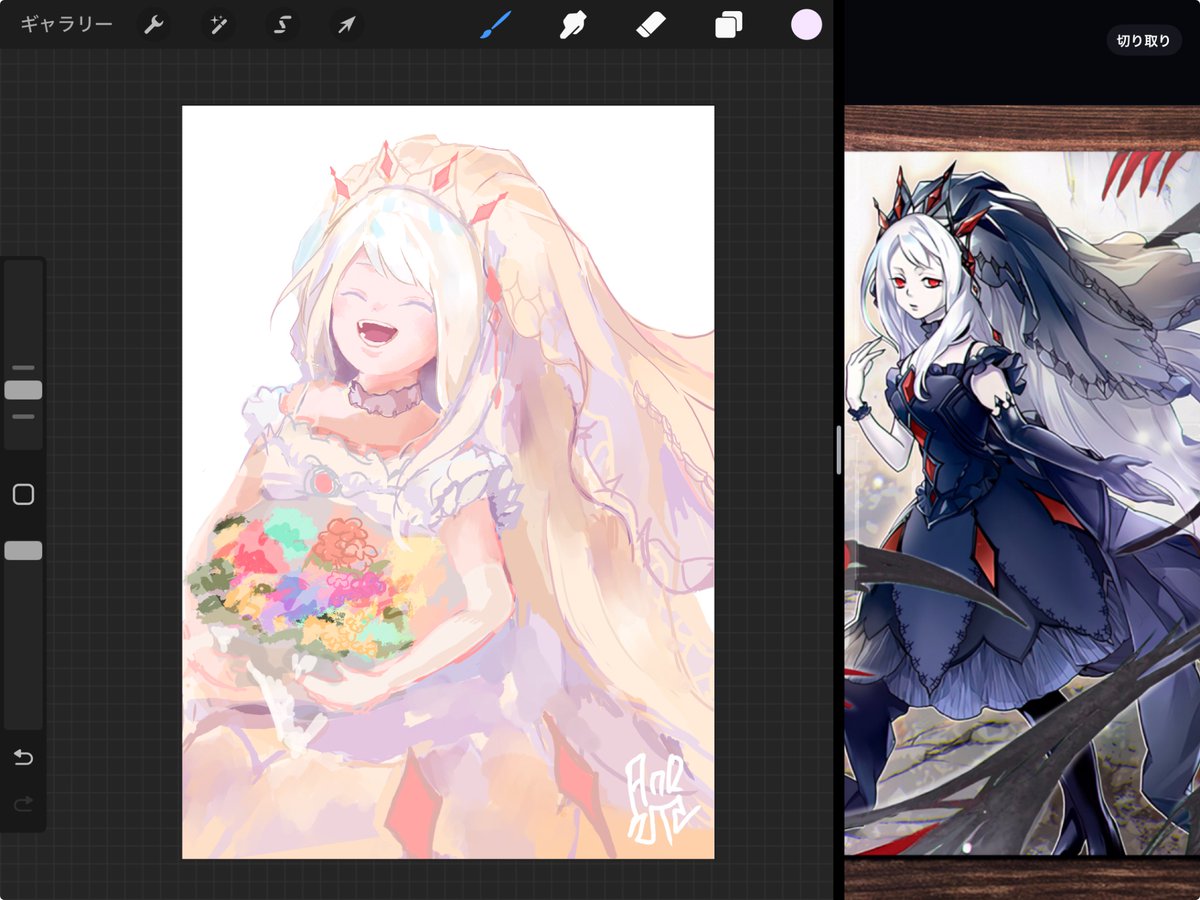The width and height of the screenshot is (1200, 900).
Task: Click the brush opacity slider handle
Action: [23, 550]
